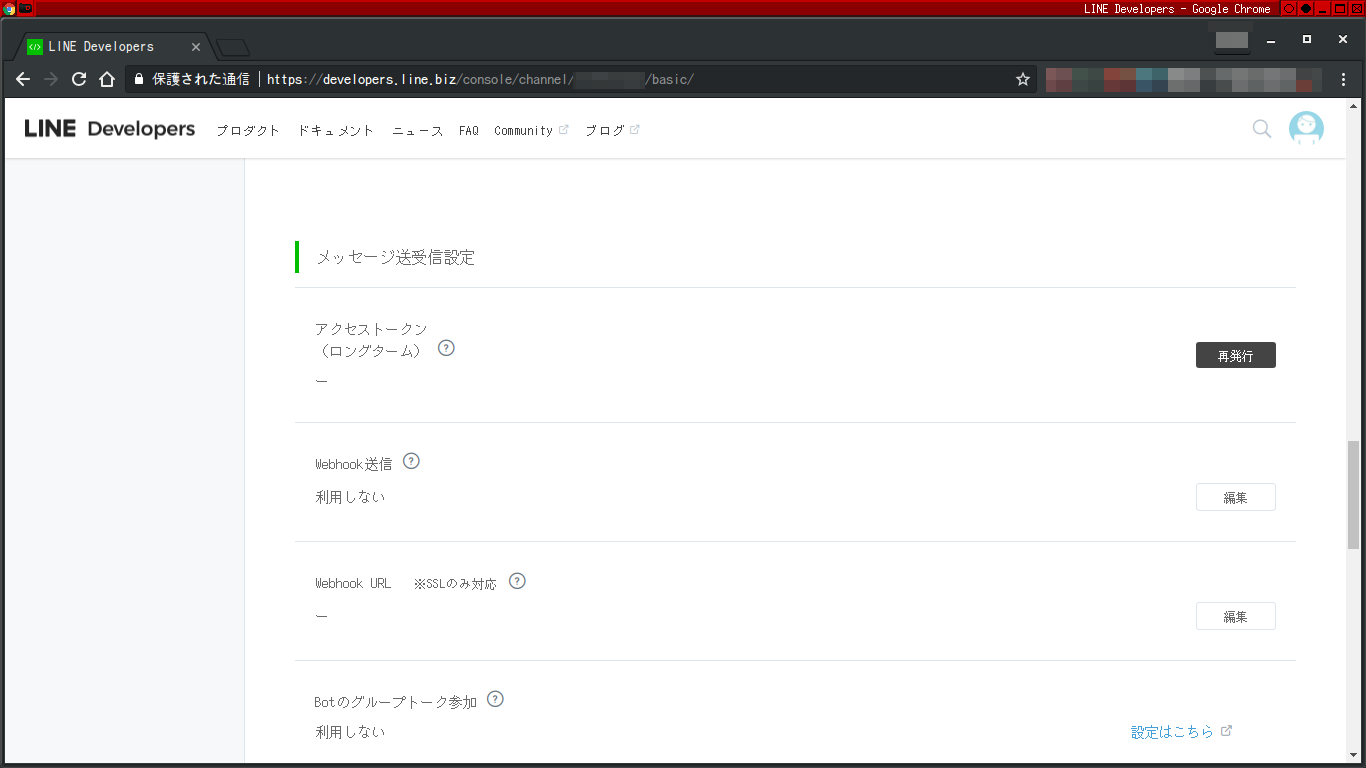Click the Webhook送信 question mark icon
The width and height of the screenshot is (1366, 768).
[411, 460]
